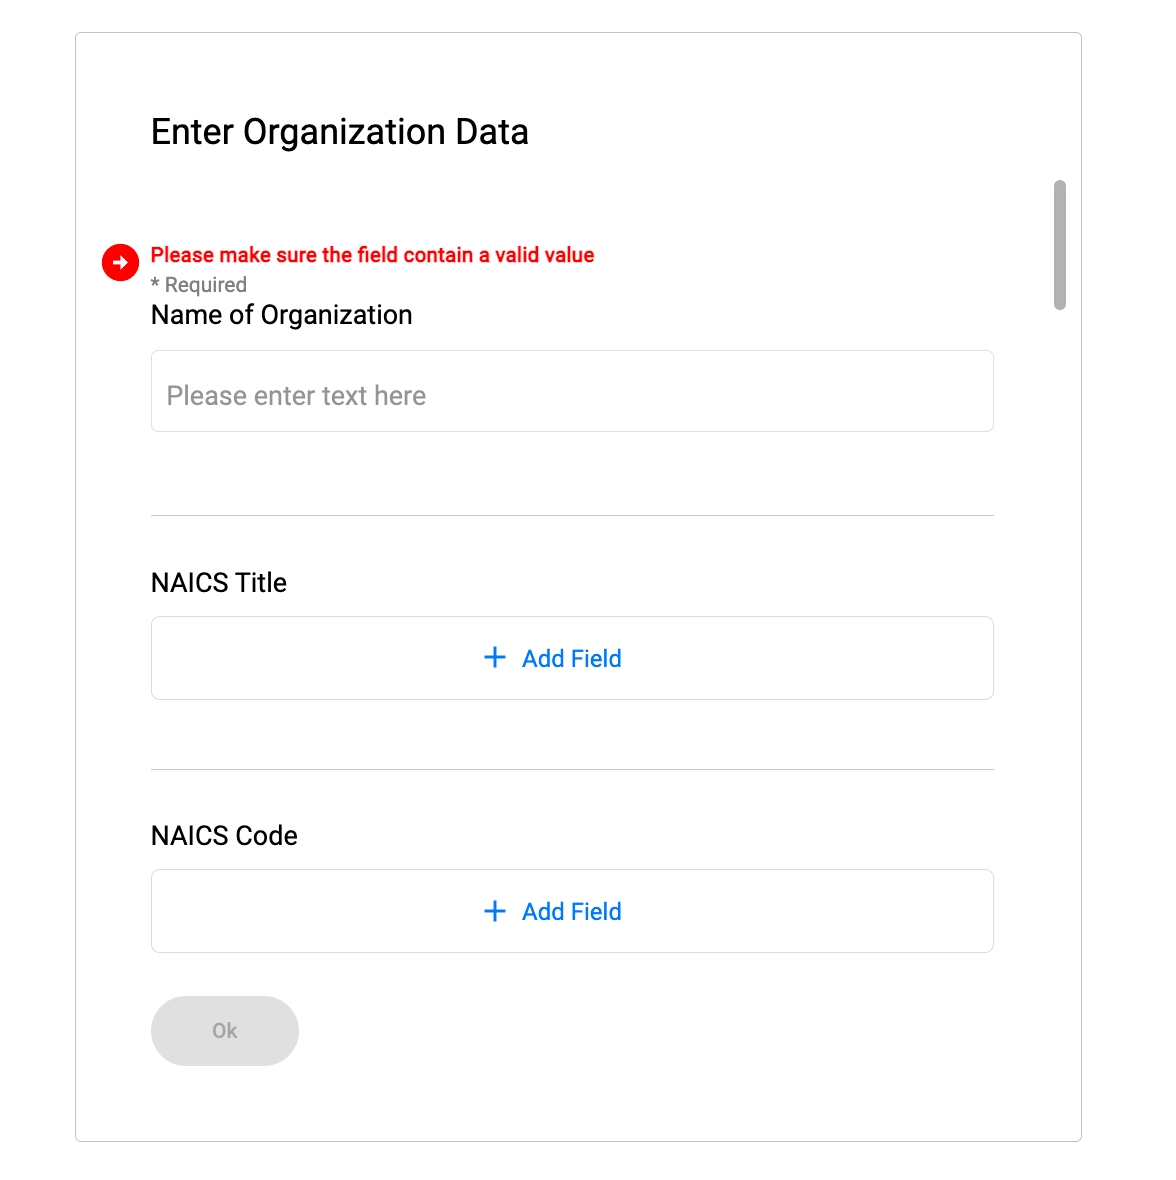Click Add Field text for NAICS Title
Viewport: 1176px width, 1180px height.
pos(571,659)
